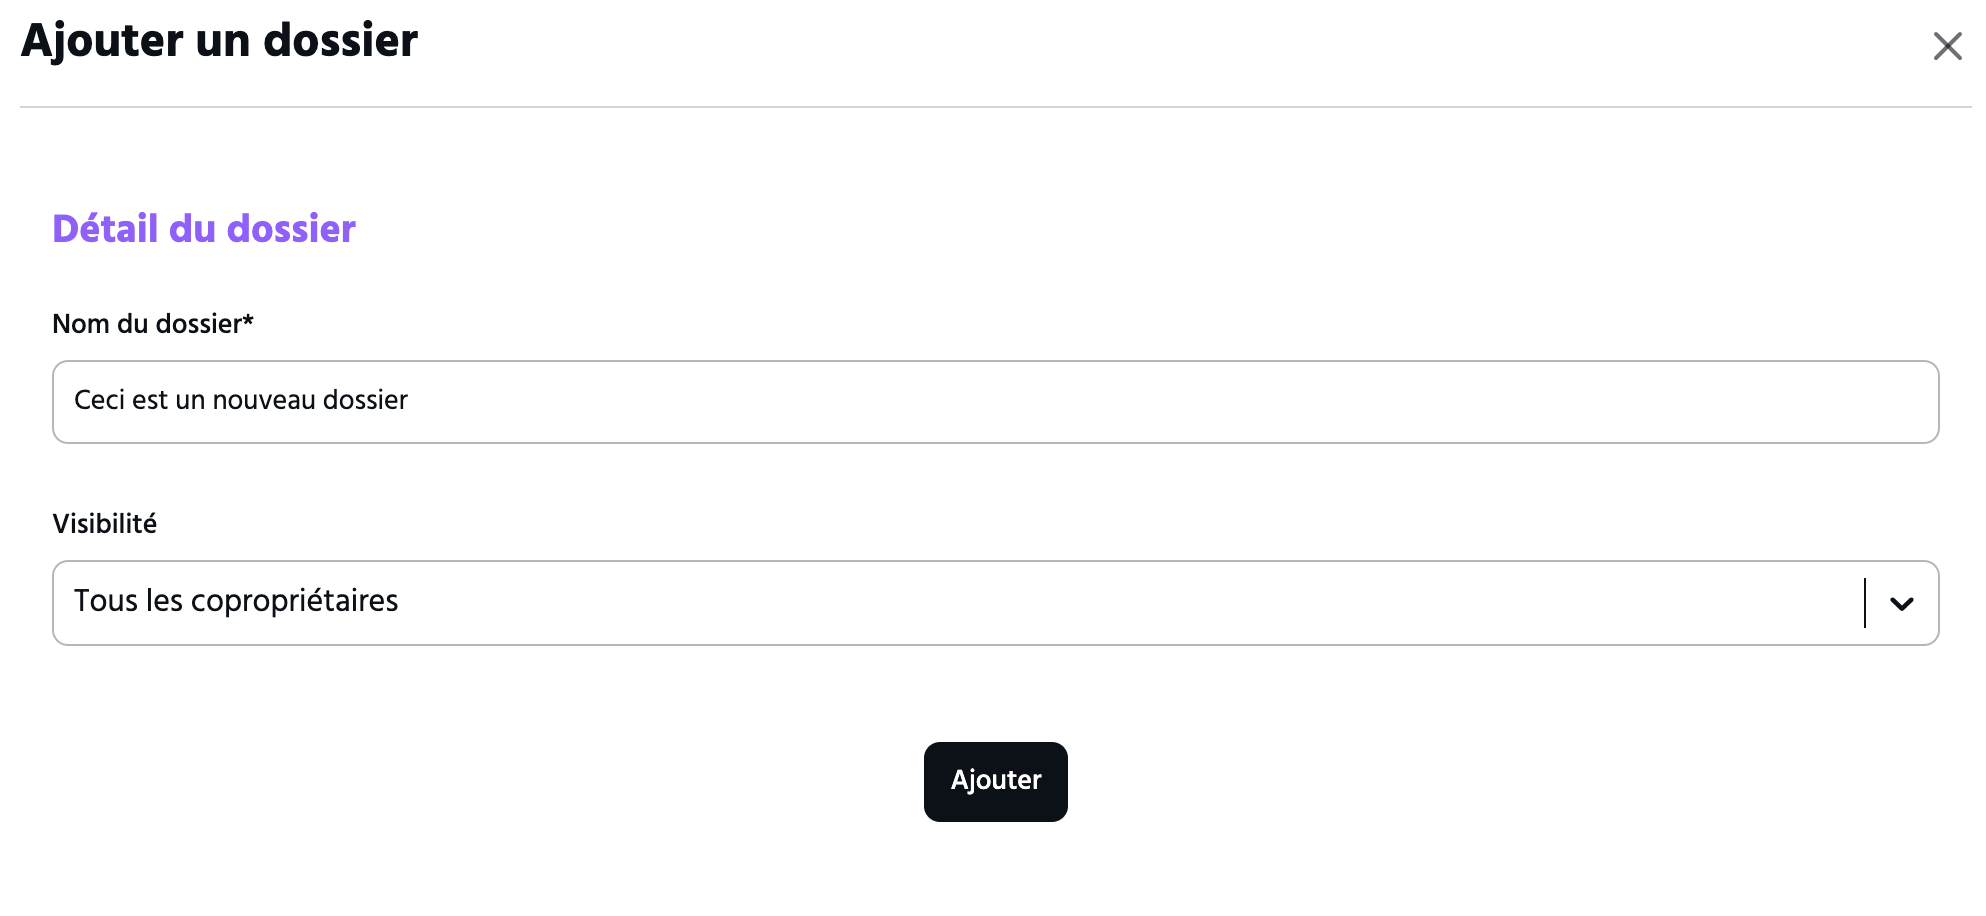This screenshot has height=916, width=1986.
Task: Place cursor in text Ceci est un nouveau dossier
Action: [x=241, y=400]
